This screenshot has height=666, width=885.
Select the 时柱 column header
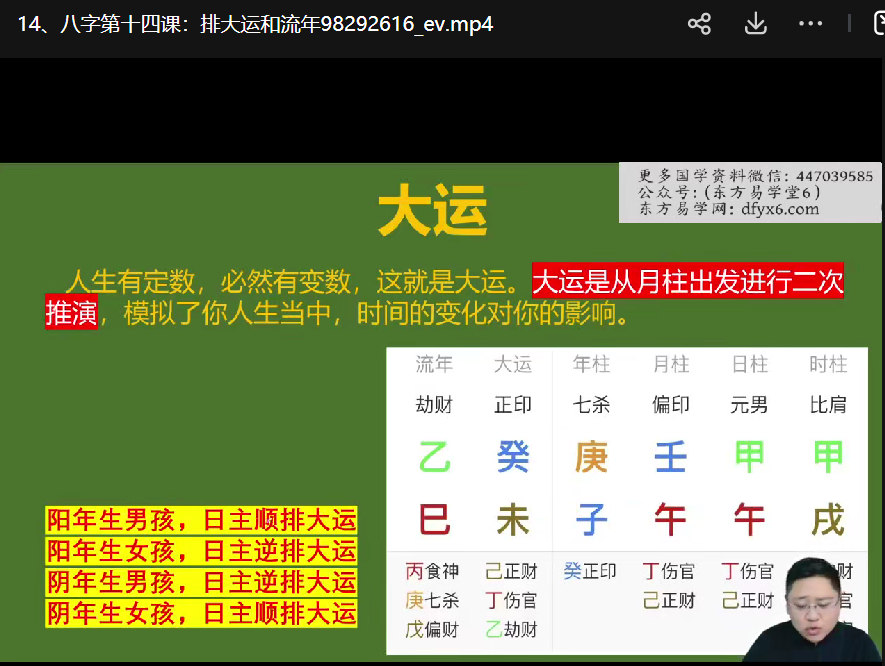828,365
